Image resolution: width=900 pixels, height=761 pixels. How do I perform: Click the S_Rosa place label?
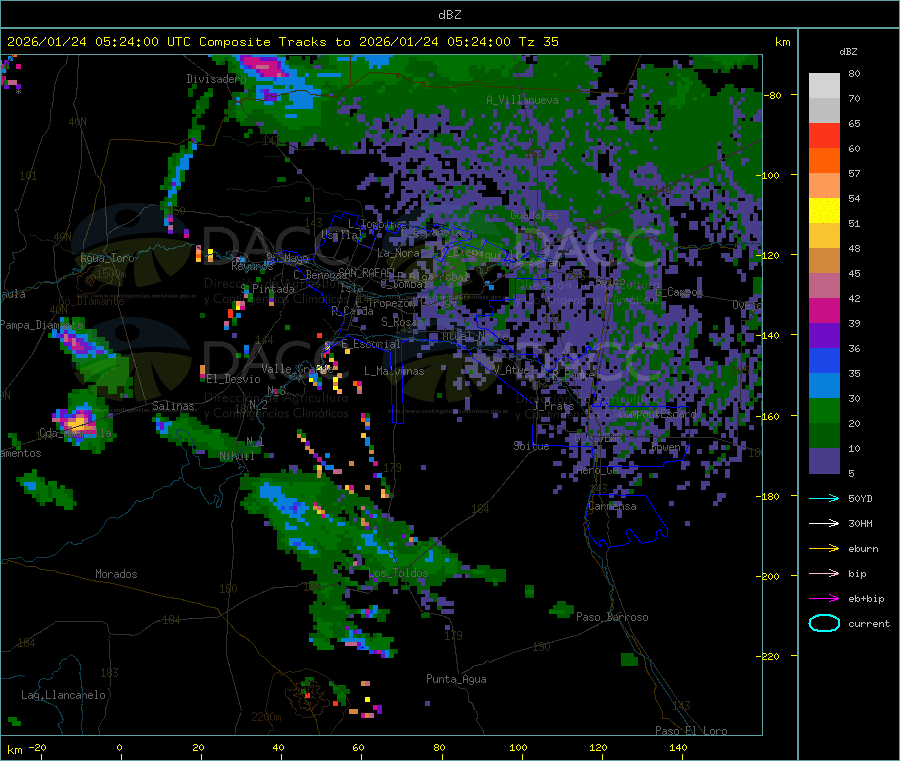coord(402,322)
